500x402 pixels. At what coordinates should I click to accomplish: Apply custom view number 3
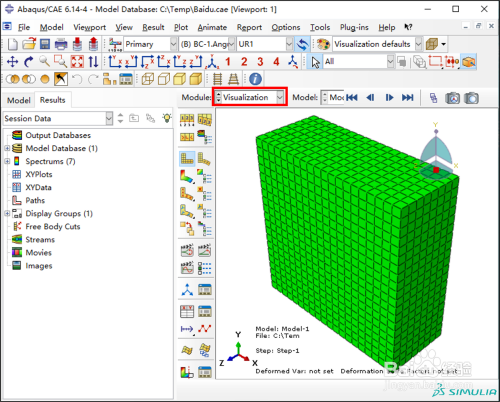[260, 62]
